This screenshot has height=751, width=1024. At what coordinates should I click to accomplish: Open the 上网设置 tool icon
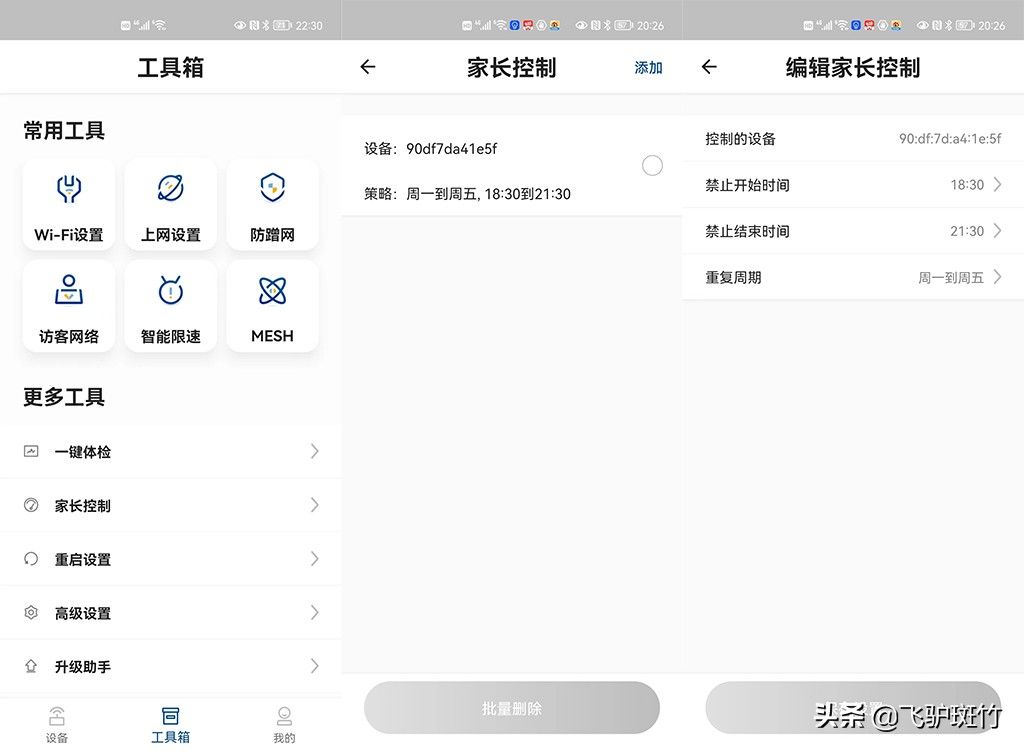pos(170,188)
